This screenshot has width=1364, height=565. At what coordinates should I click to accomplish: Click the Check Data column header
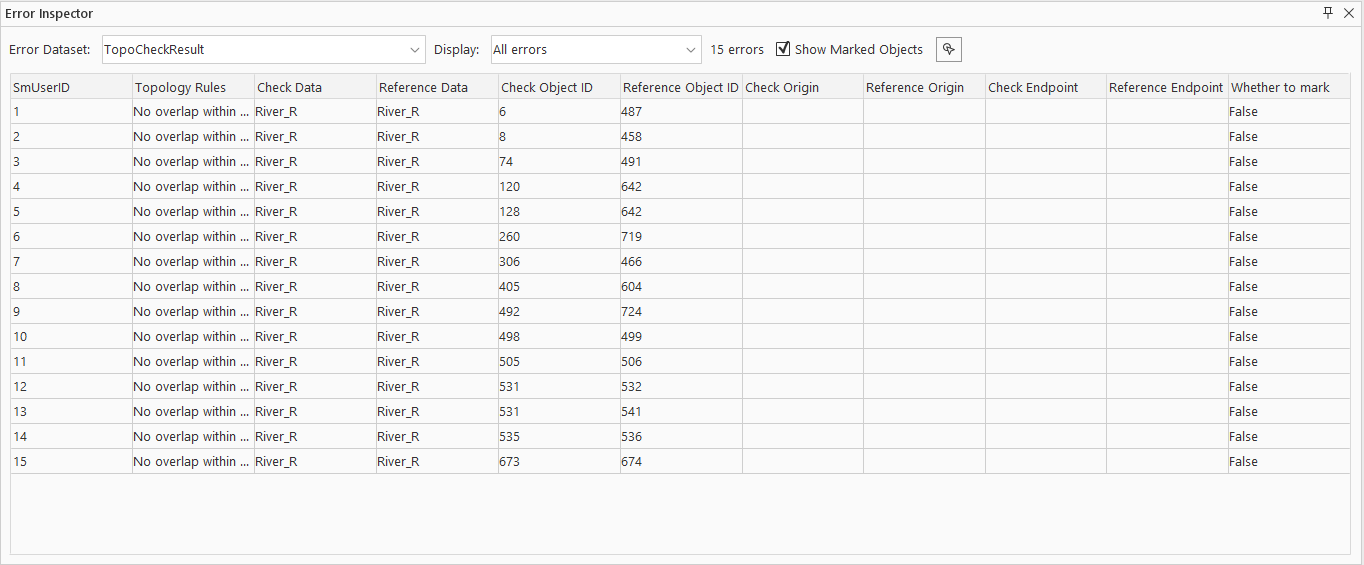click(x=314, y=87)
